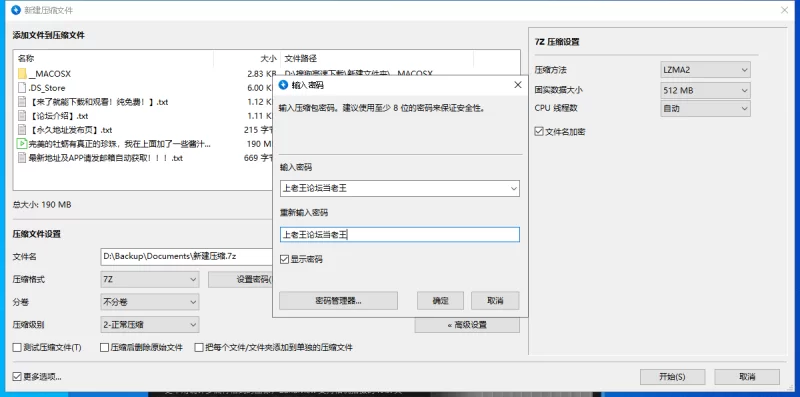
Task: Click the 新建压缩文件 window title icon
Action: click(16, 10)
